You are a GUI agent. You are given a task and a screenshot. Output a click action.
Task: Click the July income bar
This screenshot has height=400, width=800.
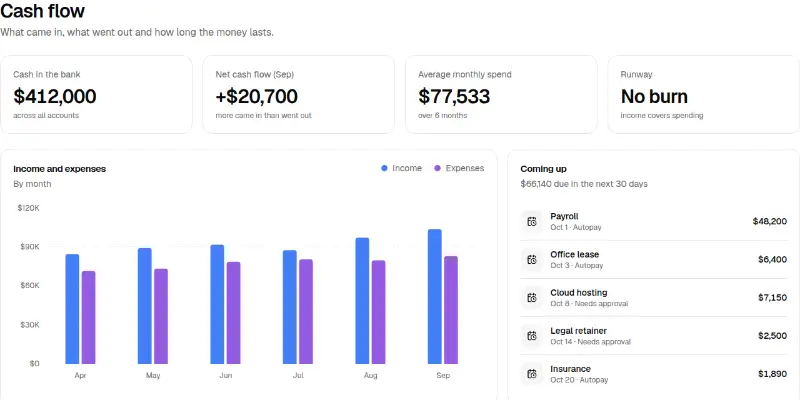click(x=290, y=307)
